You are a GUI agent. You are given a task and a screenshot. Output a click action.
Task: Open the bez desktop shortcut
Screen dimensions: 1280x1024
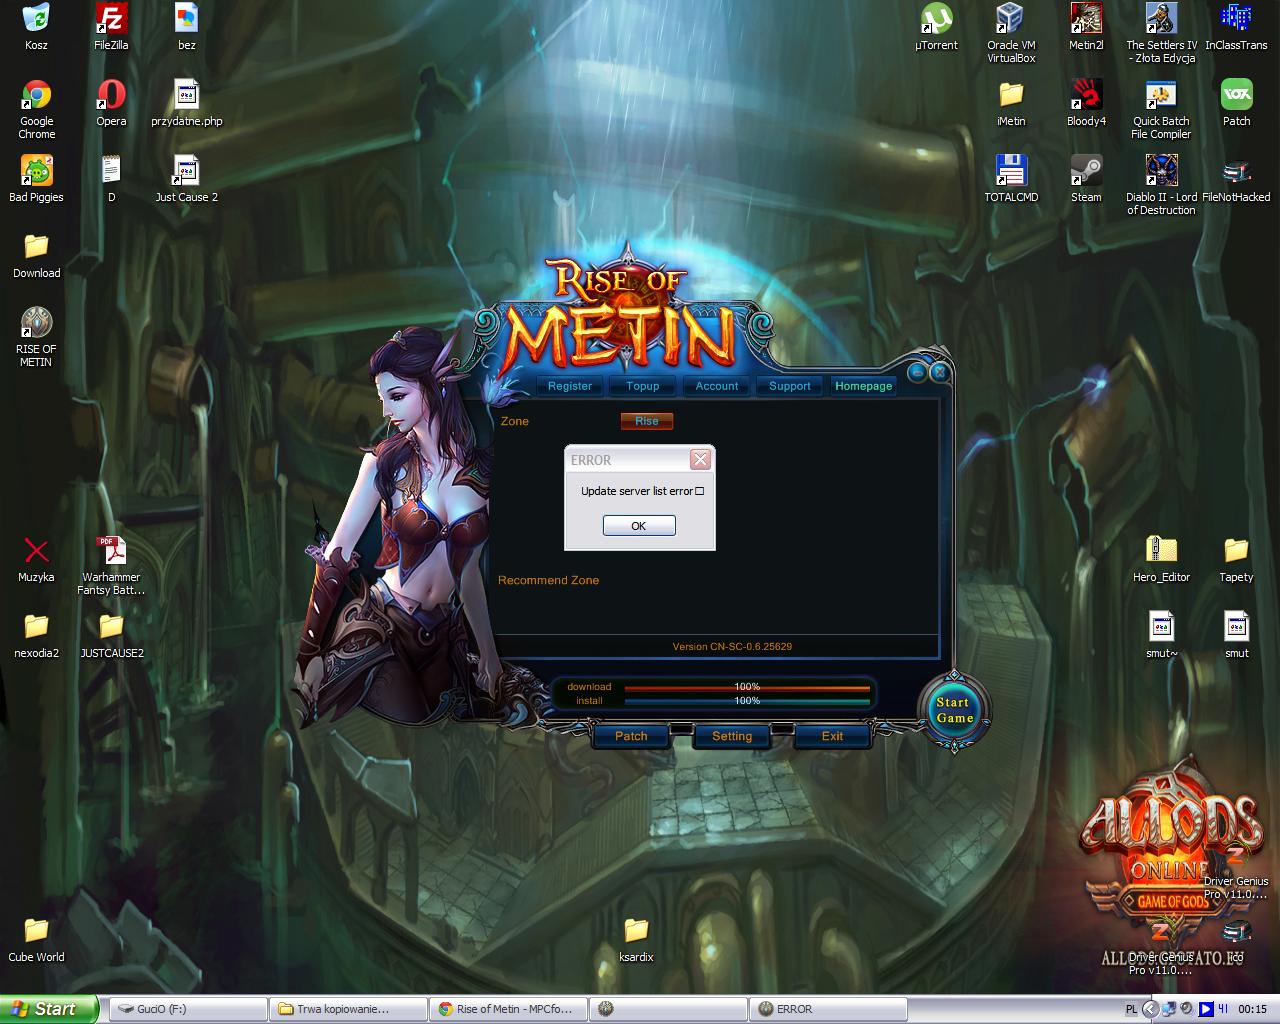tap(186, 26)
